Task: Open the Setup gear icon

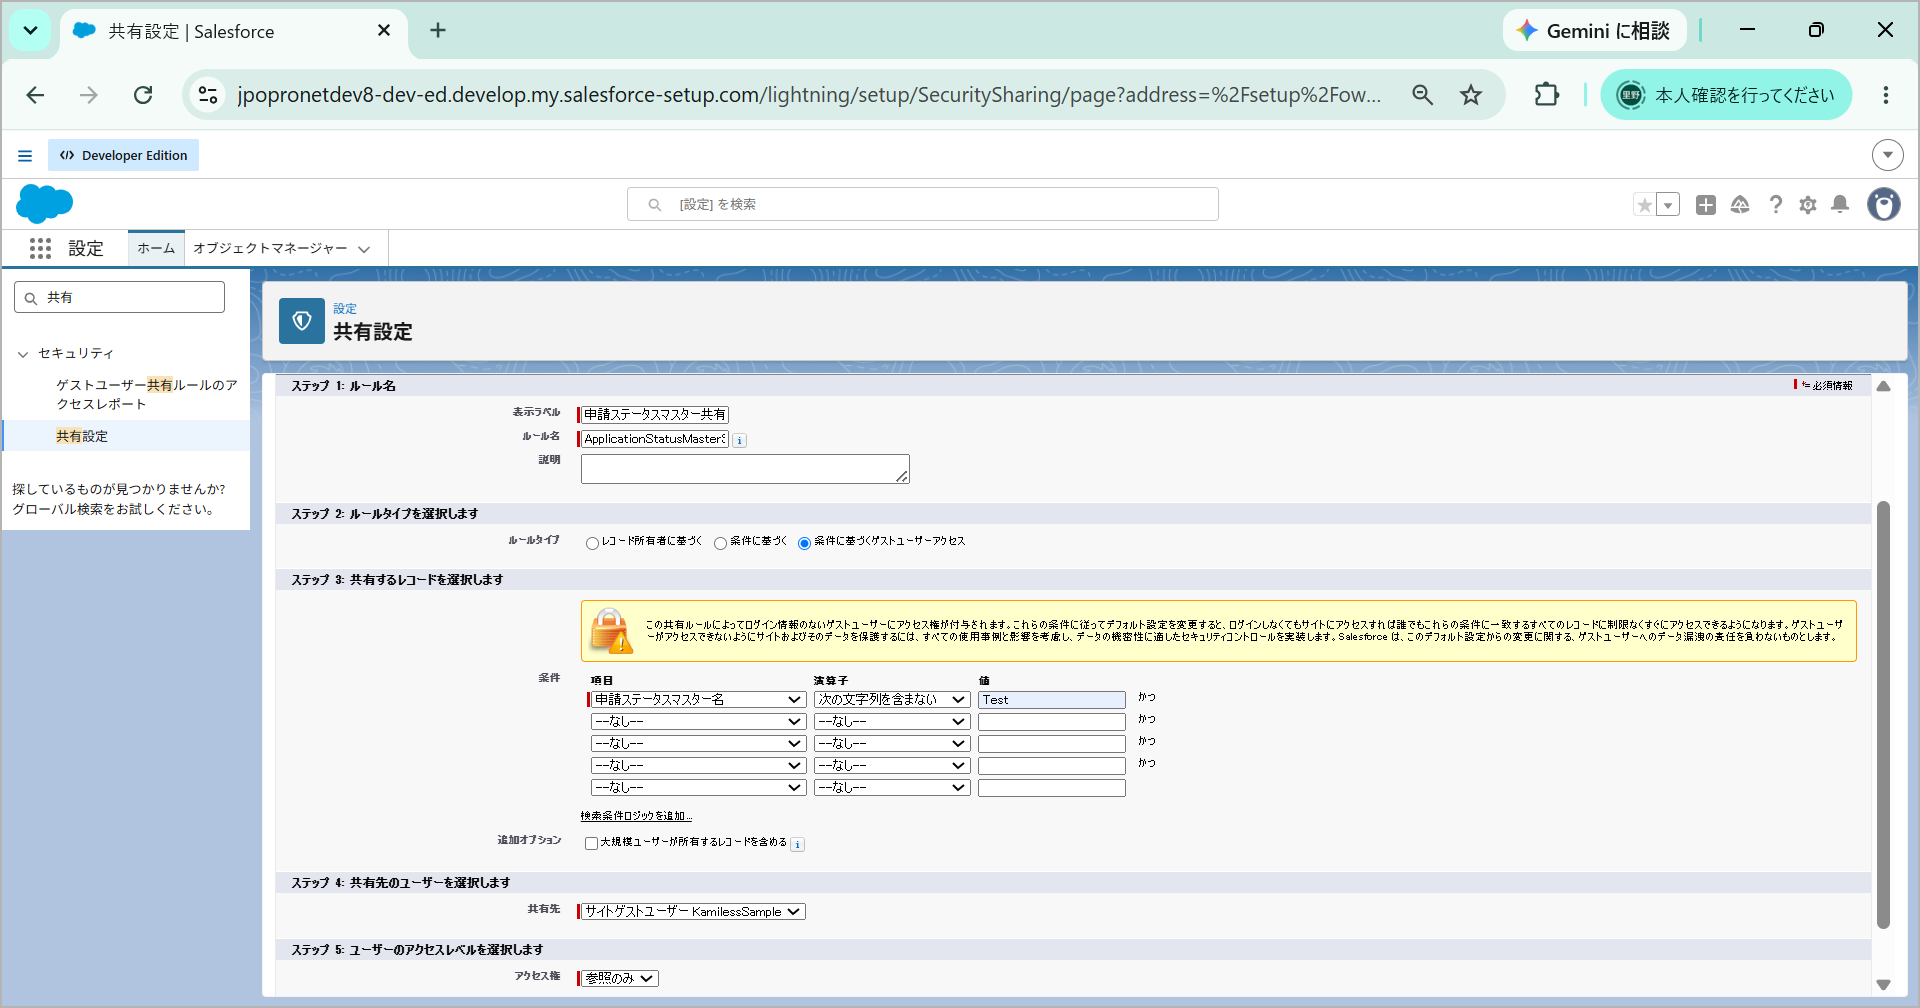Action: [x=1808, y=204]
